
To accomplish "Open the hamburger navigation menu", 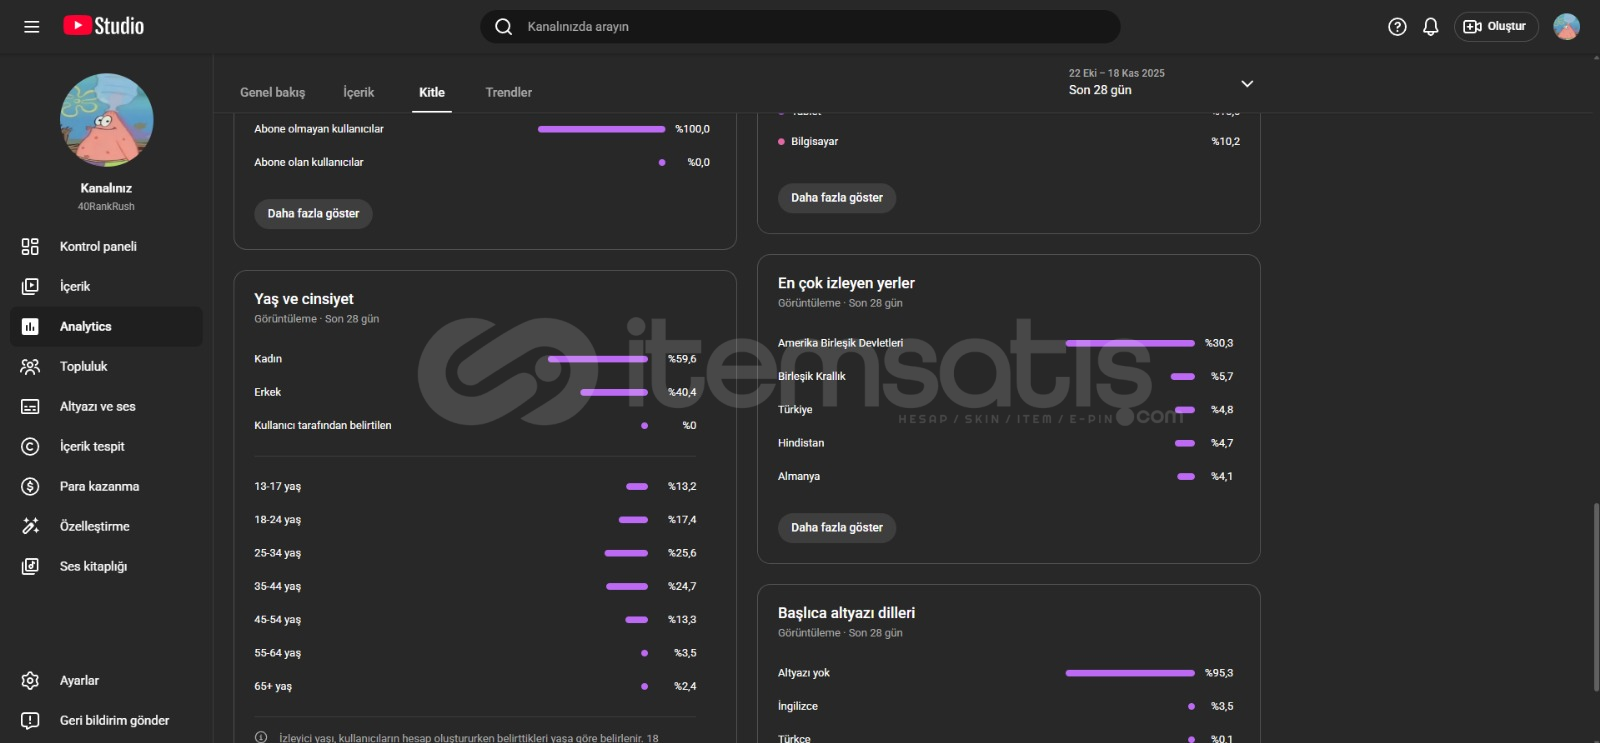I will [32, 27].
